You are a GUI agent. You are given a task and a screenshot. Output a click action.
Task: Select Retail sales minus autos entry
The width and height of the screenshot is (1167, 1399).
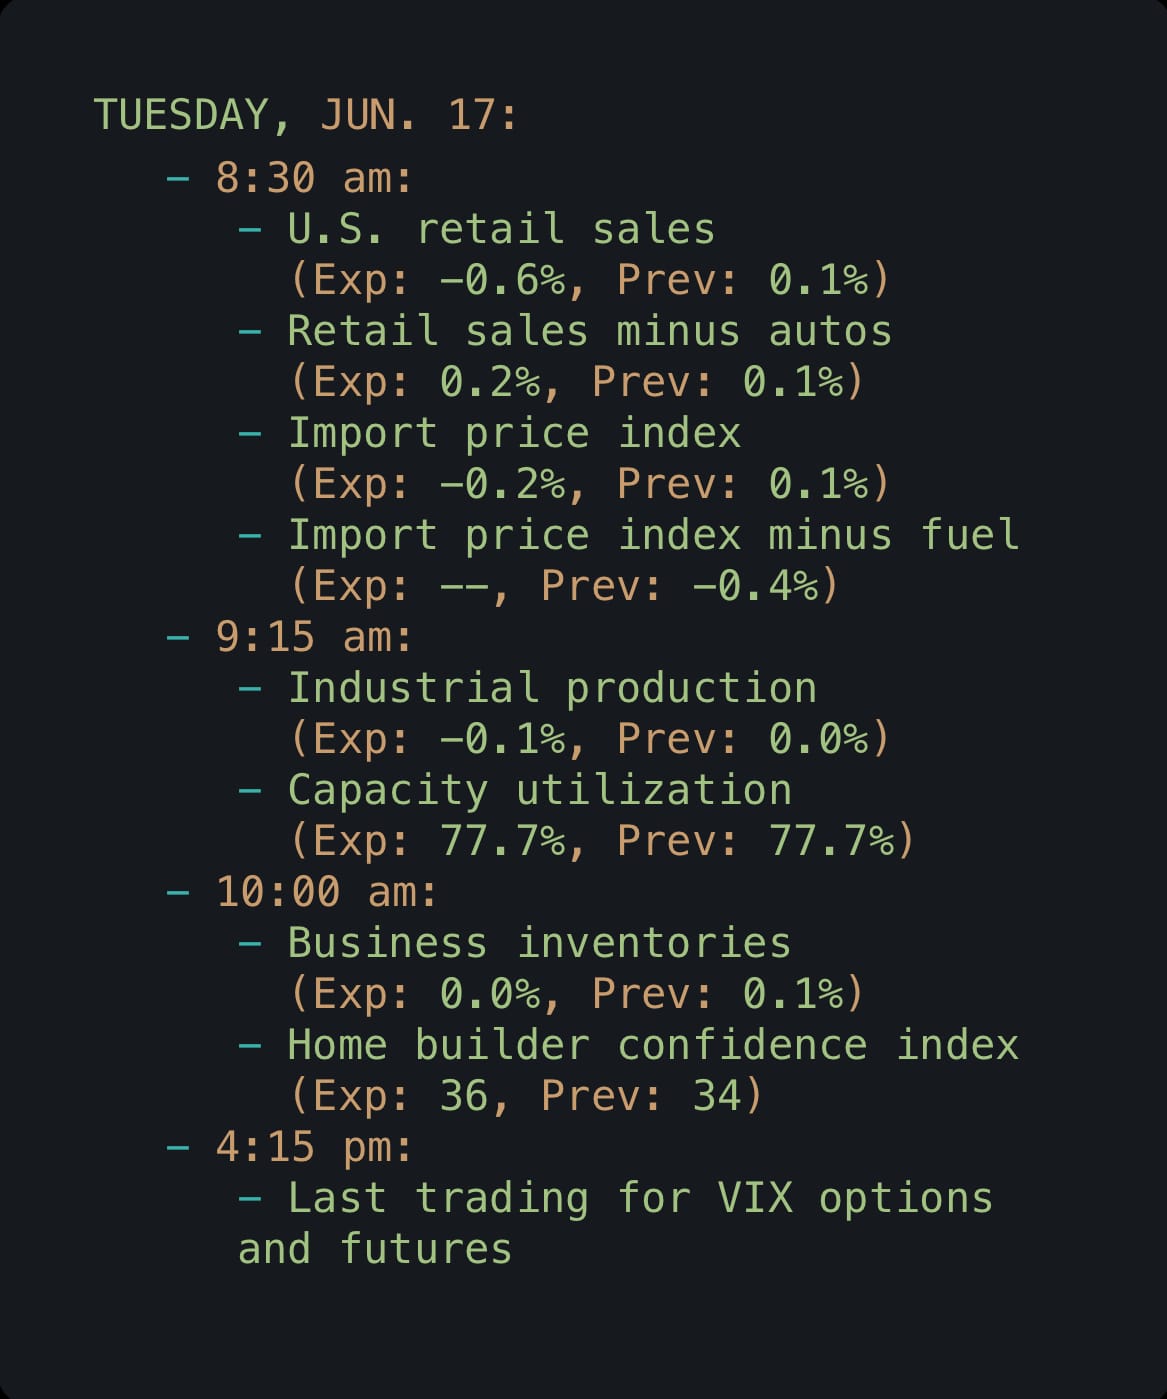click(x=589, y=331)
